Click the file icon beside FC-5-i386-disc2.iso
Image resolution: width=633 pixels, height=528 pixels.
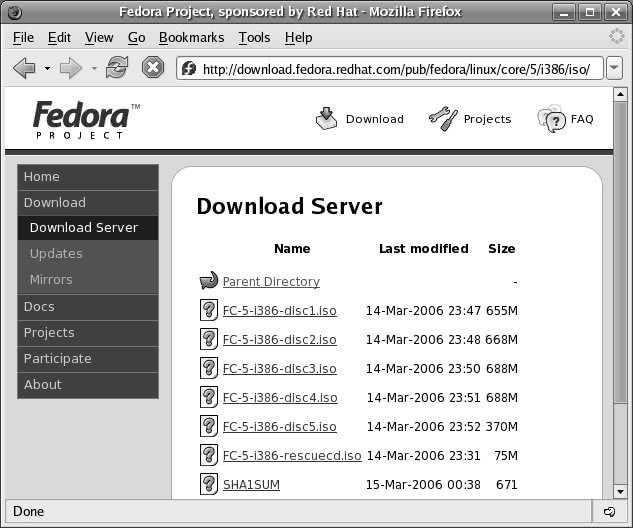(x=209, y=339)
